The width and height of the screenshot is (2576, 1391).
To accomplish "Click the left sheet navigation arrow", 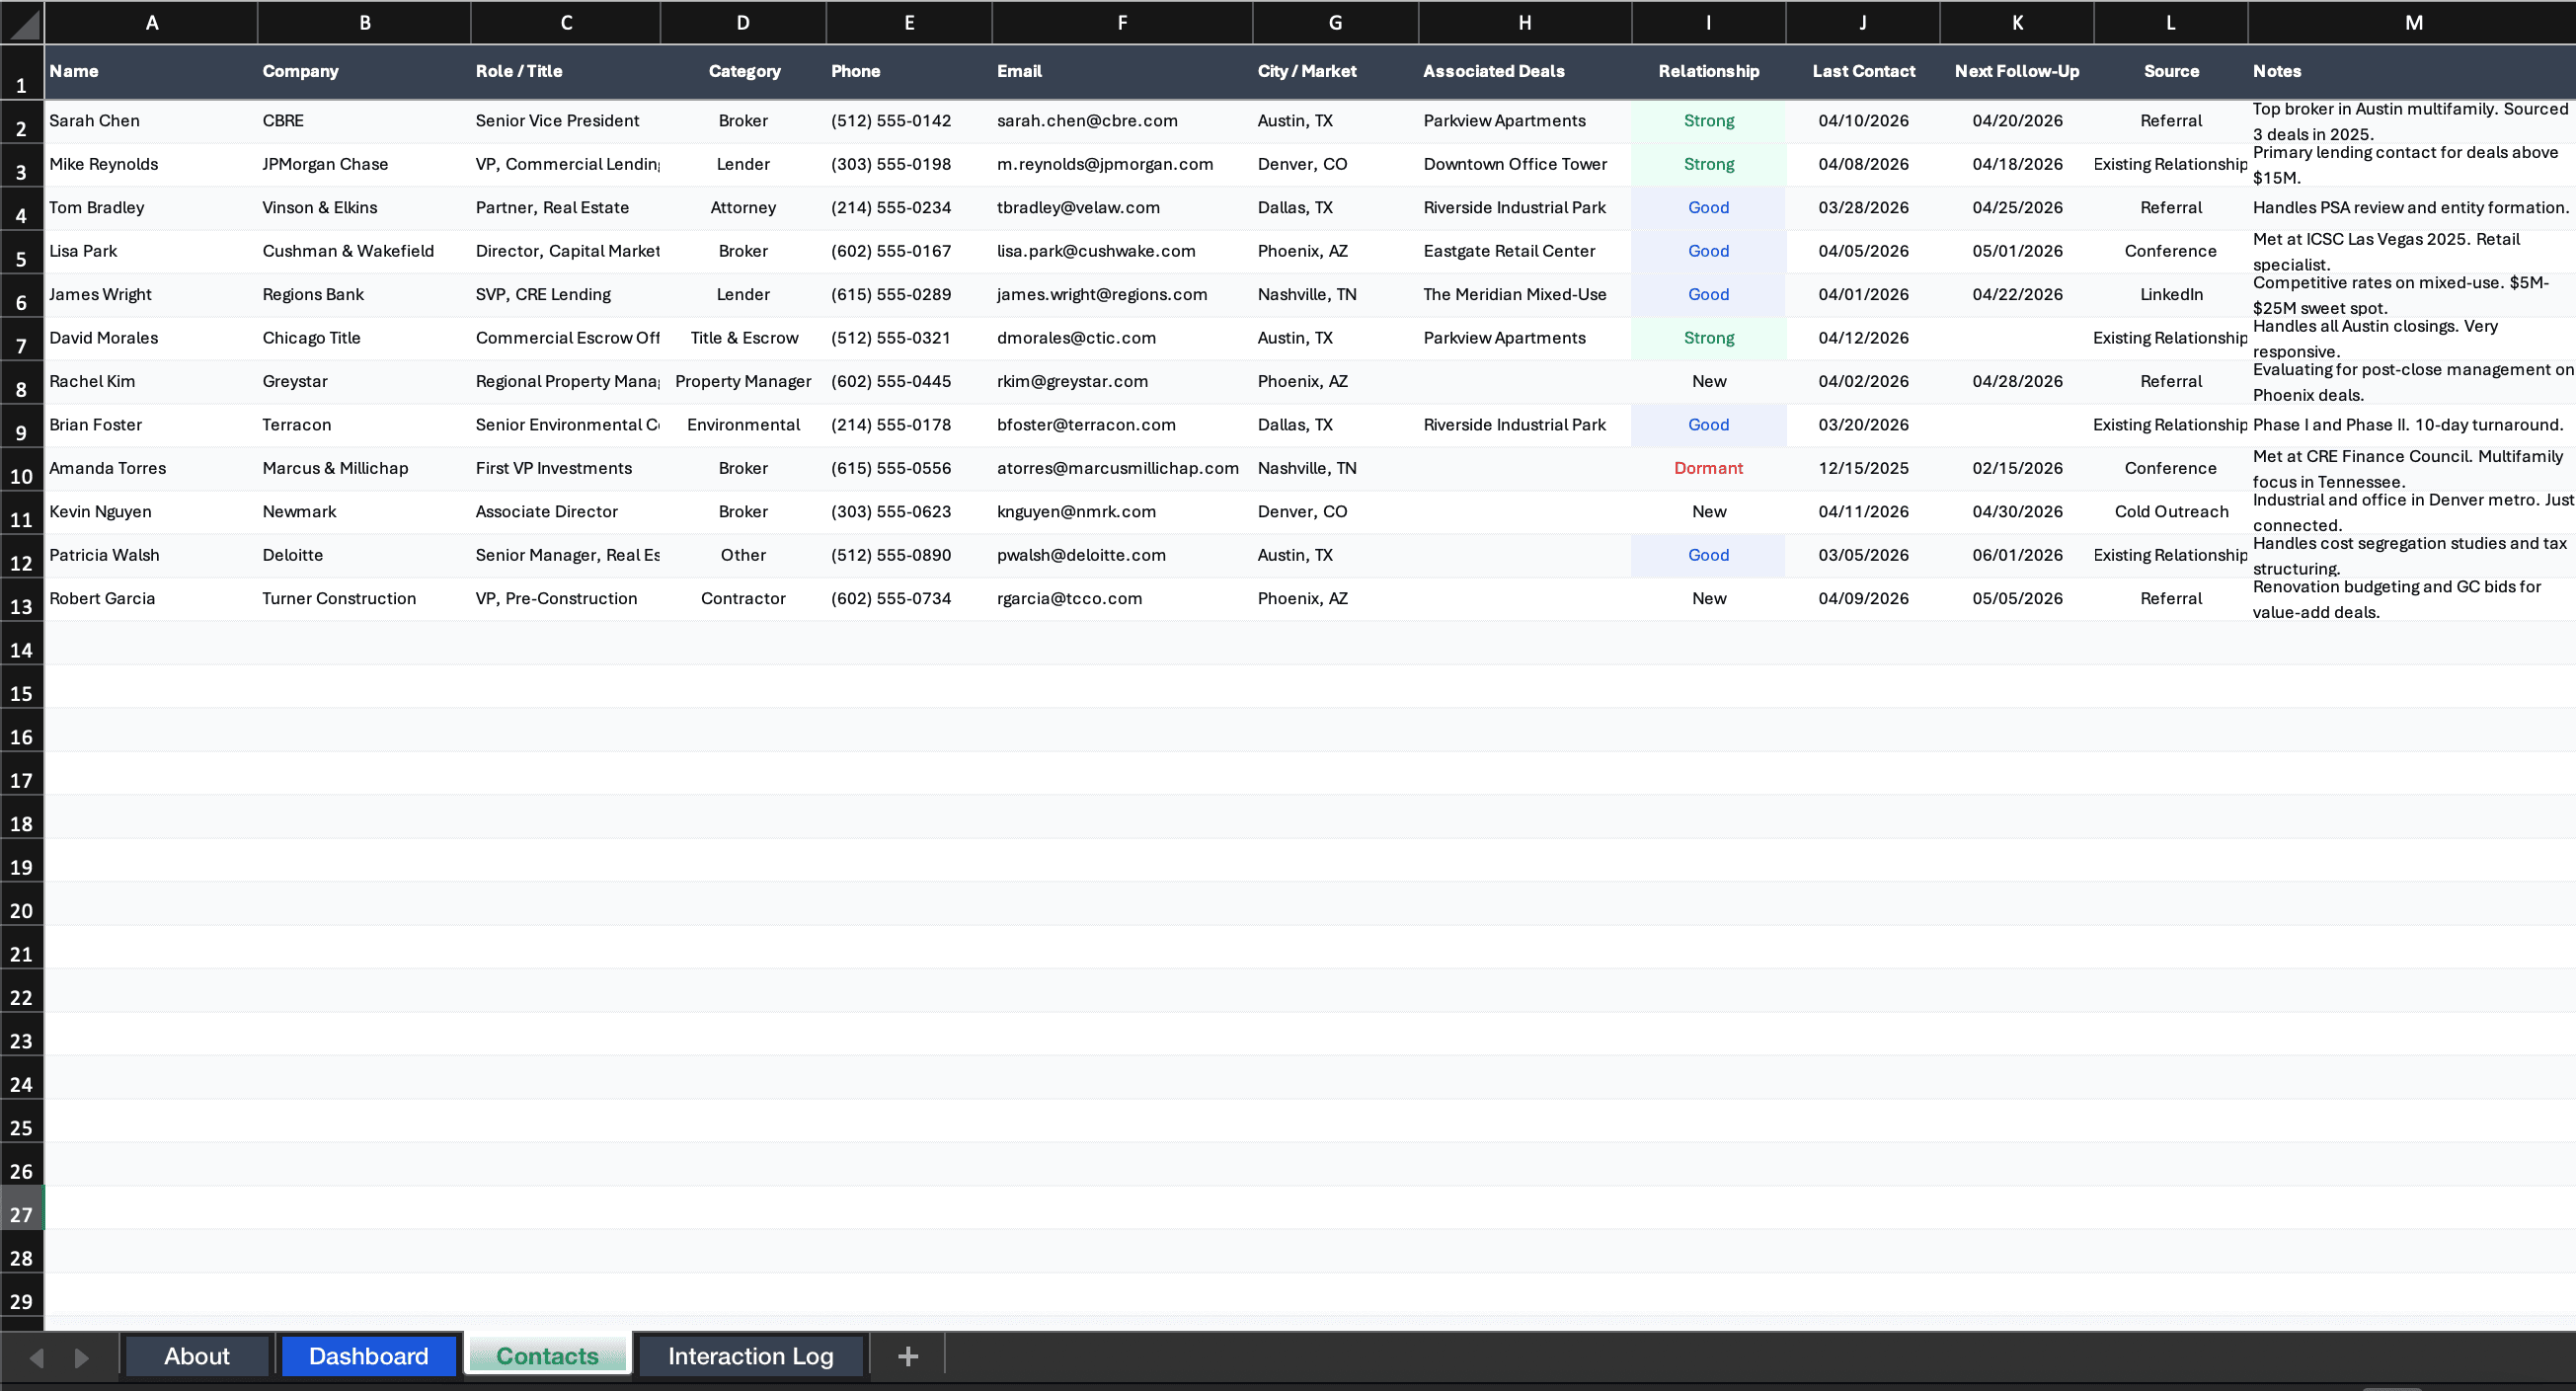I will pyautogui.click(x=37, y=1356).
